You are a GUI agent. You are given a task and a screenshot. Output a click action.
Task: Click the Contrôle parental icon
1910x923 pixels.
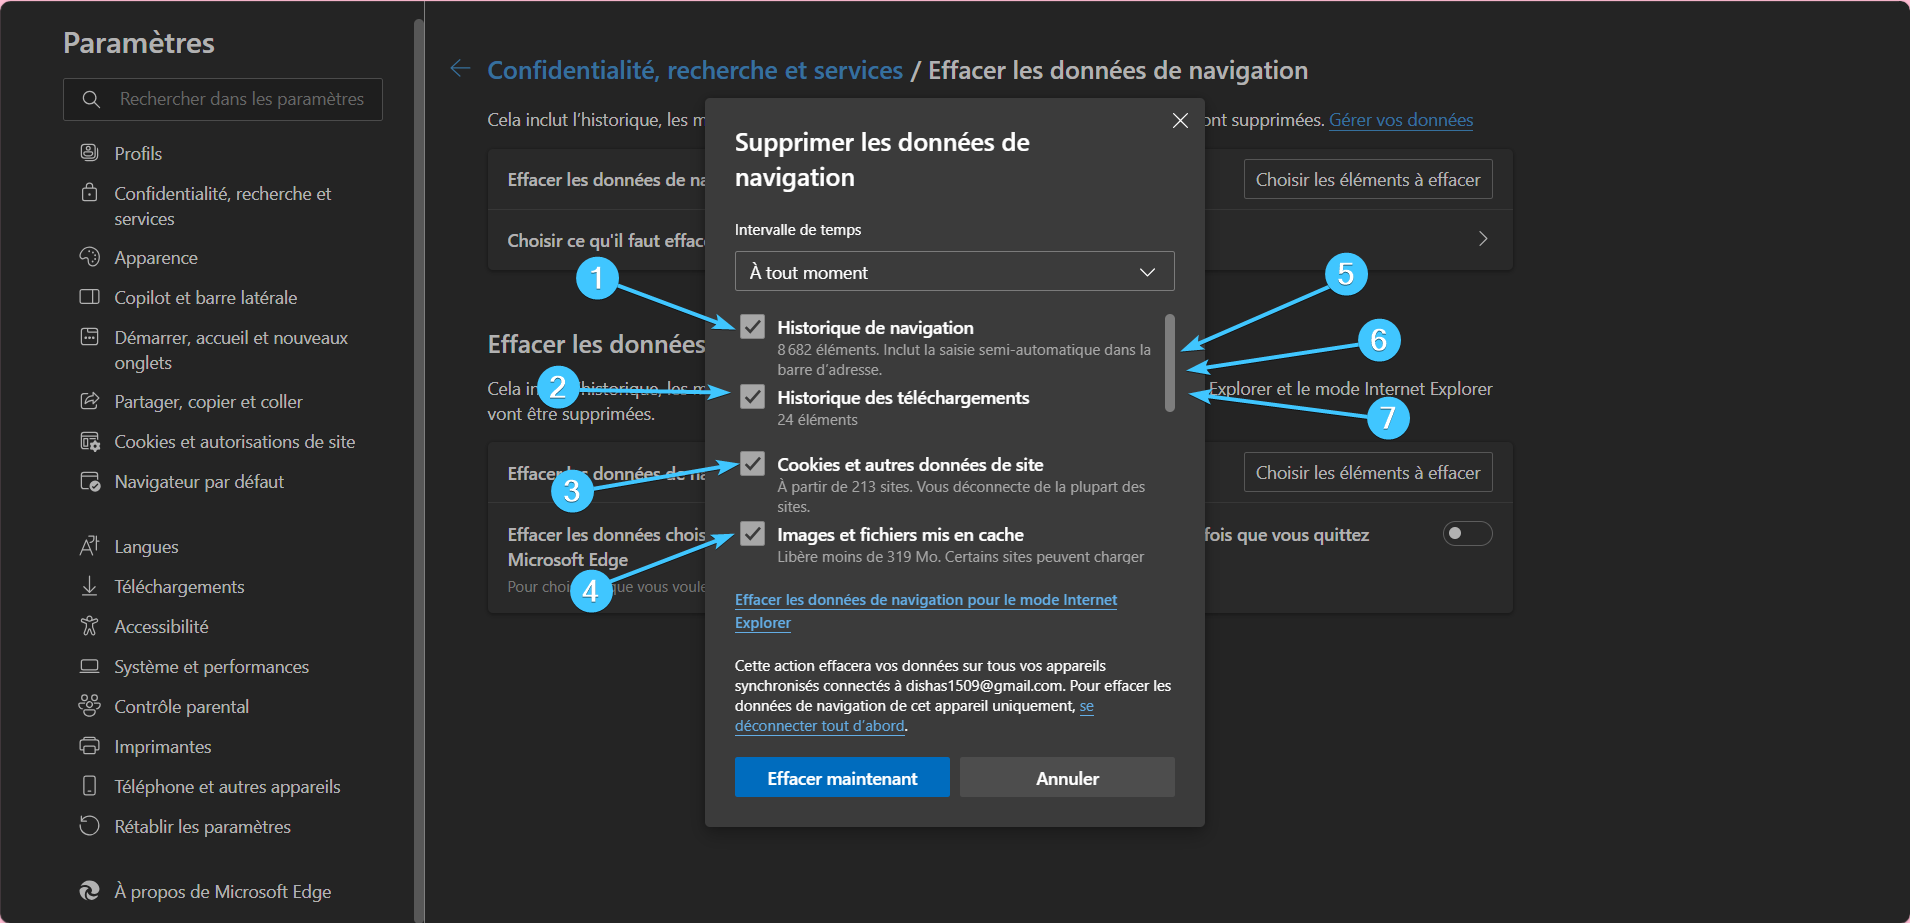coord(90,706)
